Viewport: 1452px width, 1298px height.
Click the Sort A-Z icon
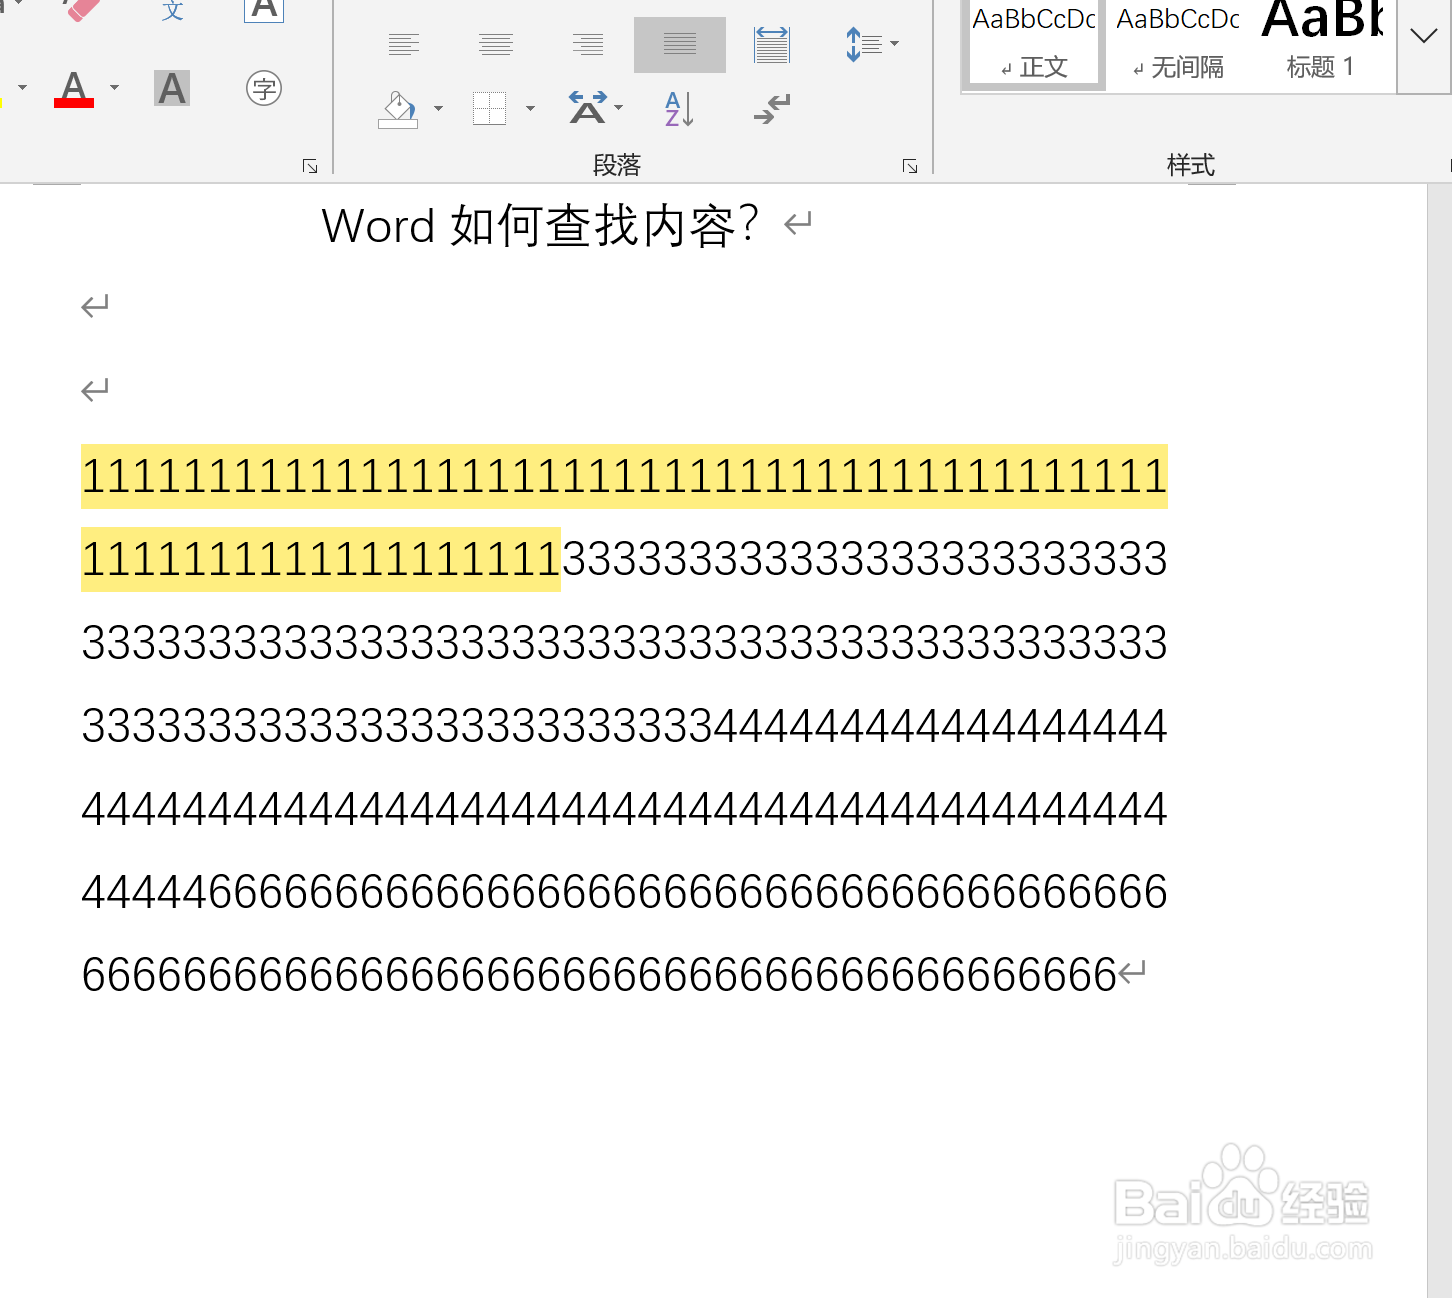coord(680,108)
